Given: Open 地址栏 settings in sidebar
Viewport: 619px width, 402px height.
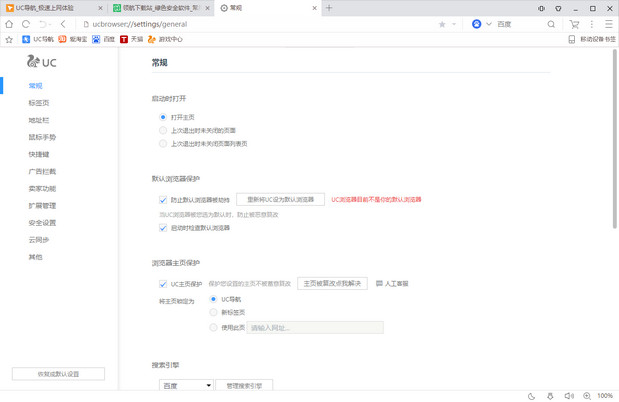Looking at the screenshot, I should 39,120.
